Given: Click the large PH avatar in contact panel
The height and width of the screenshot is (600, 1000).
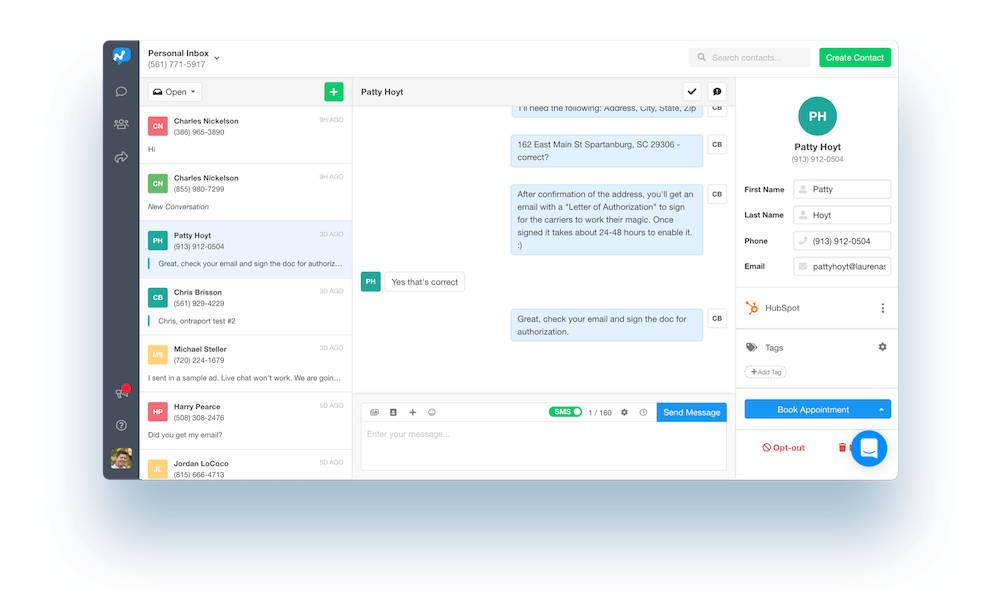Looking at the screenshot, I should (817, 116).
